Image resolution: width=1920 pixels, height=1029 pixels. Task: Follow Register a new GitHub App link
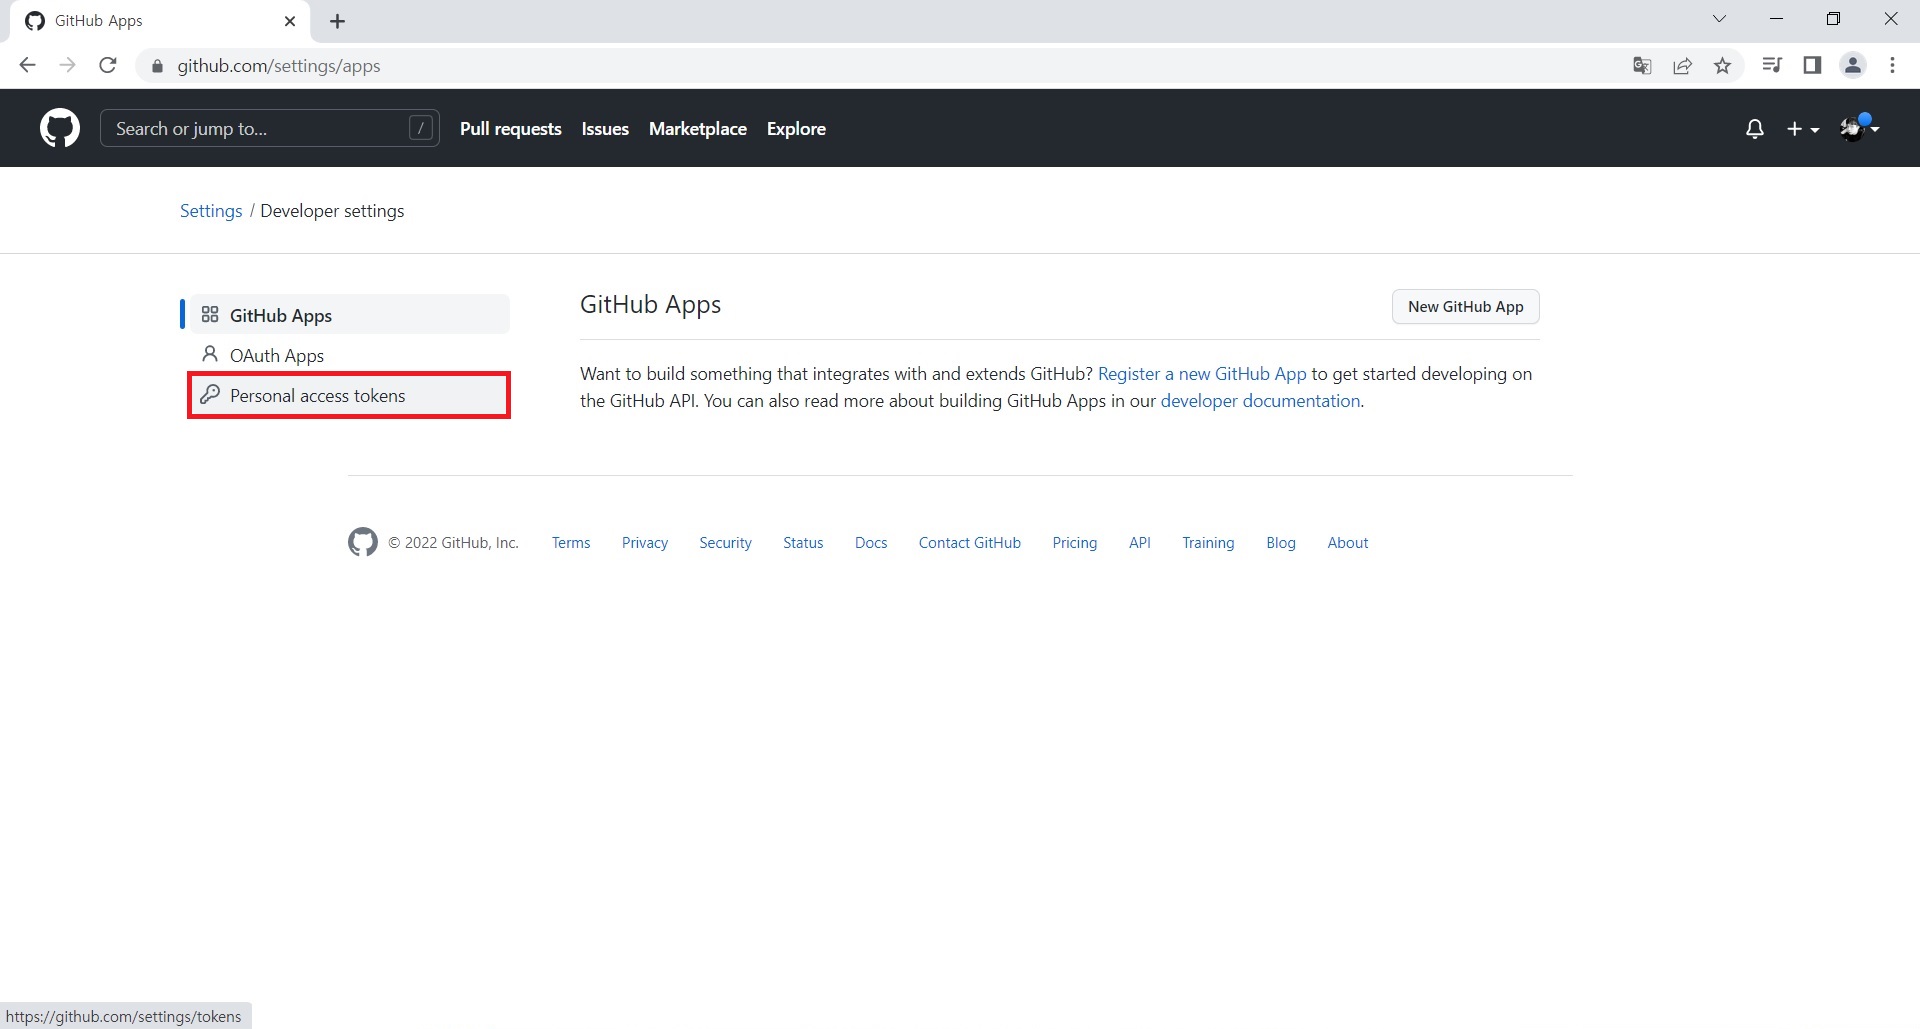coord(1202,374)
